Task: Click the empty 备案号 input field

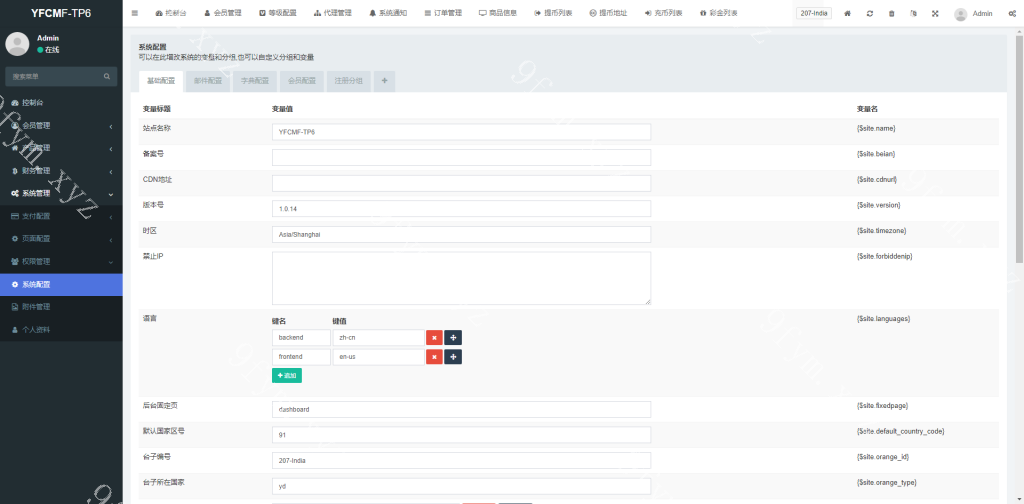Action: [461, 157]
